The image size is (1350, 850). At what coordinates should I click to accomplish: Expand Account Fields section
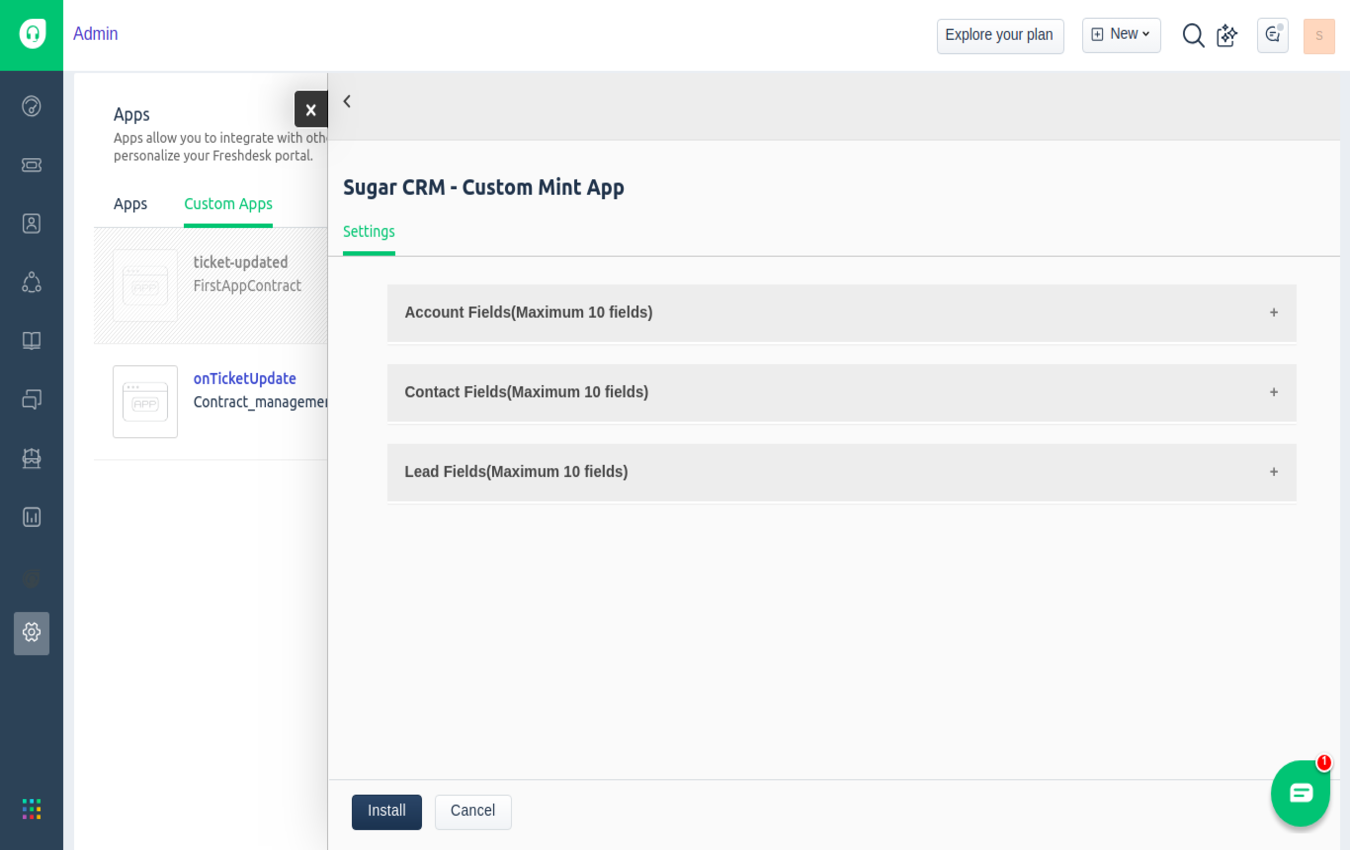pos(842,313)
